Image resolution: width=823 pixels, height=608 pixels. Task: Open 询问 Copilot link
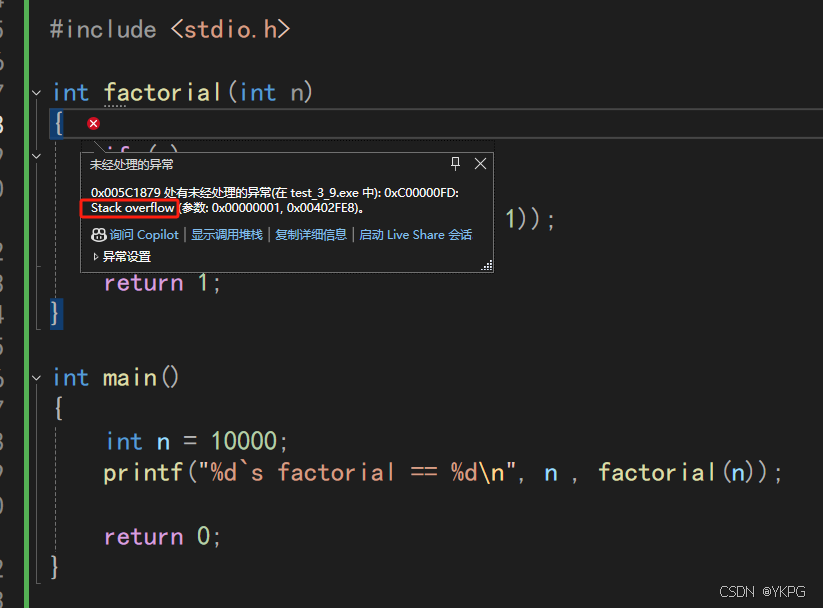click(x=144, y=235)
